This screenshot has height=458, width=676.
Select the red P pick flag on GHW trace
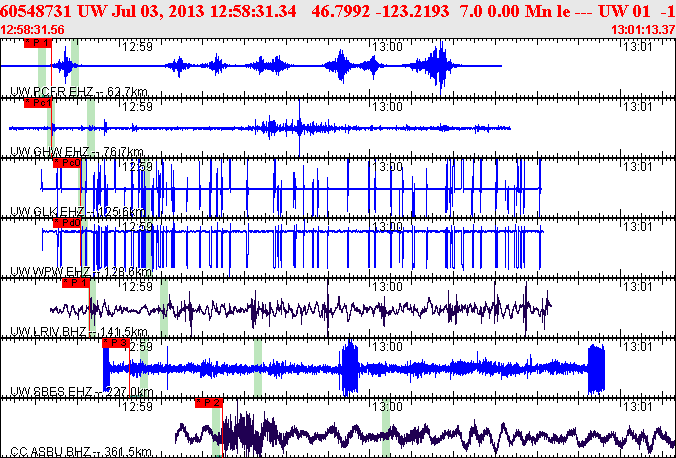pyautogui.click(x=38, y=103)
